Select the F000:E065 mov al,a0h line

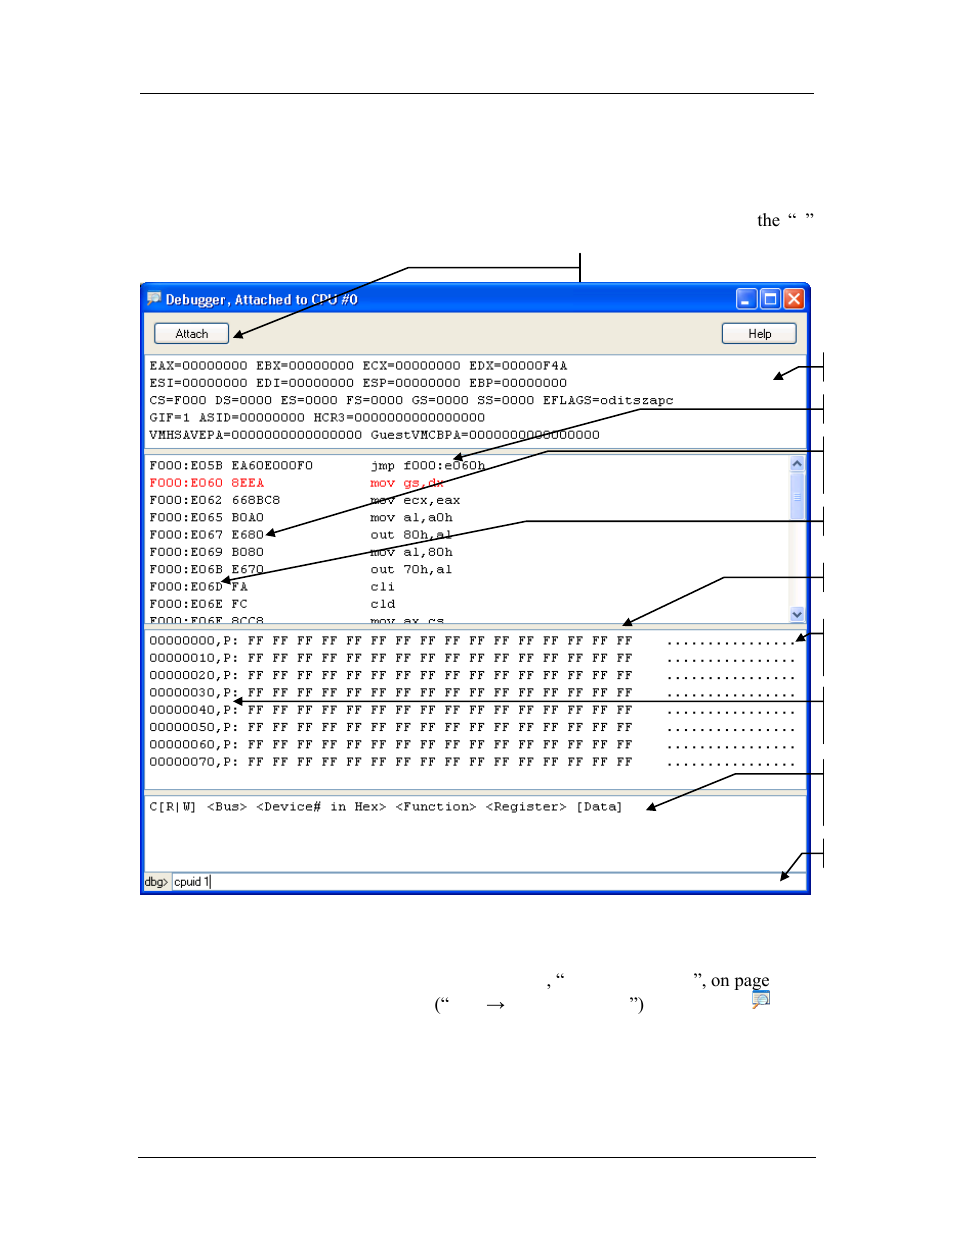coord(301,518)
